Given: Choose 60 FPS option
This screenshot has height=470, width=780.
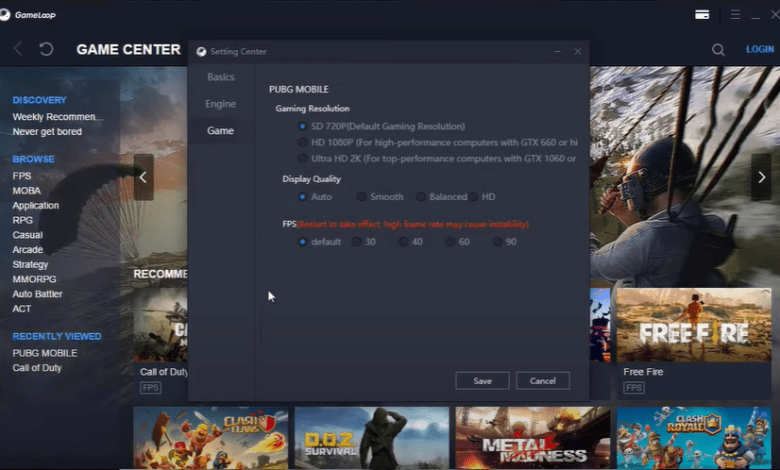Looking at the screenshot, I should pyautogui.click(x=450, y=242).
